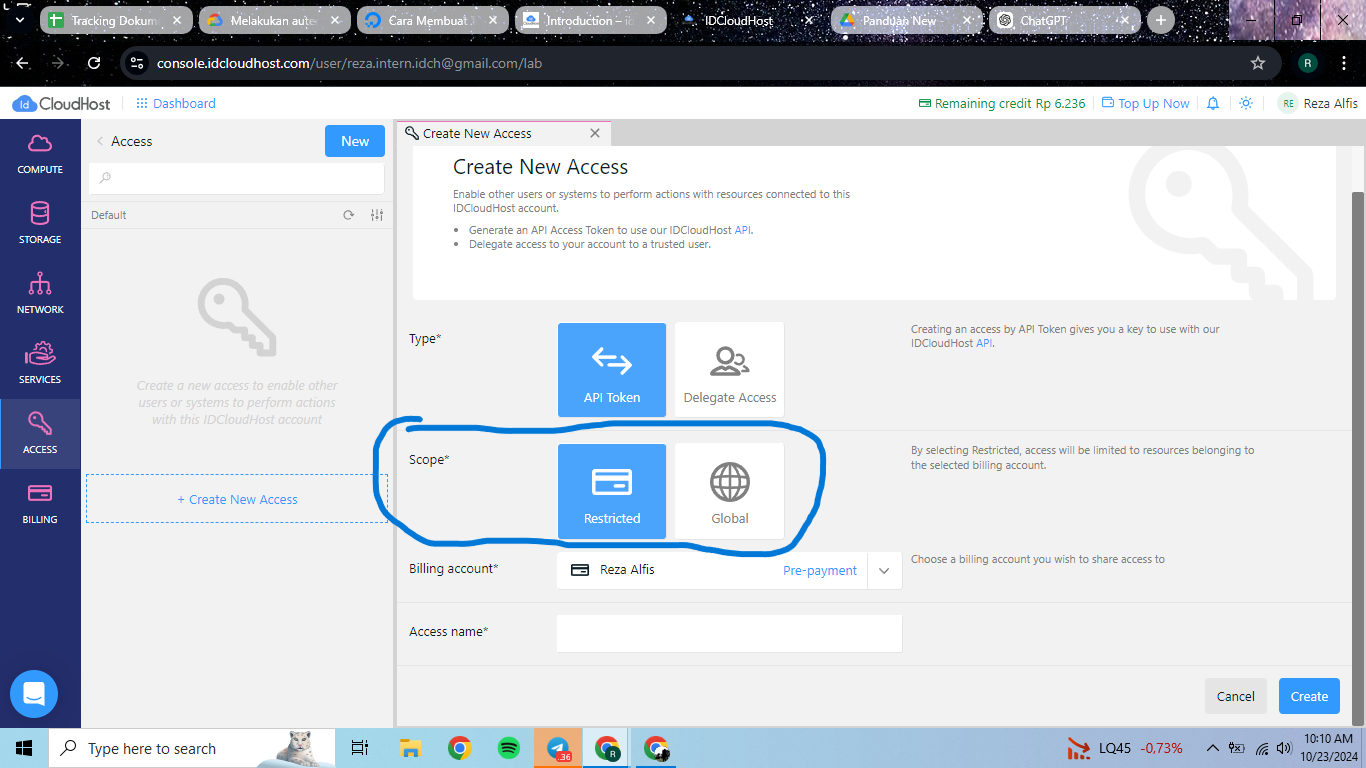The width and height of the screenshot is (1366, 768).
Task: Open the Billing section in sidebar
Action: 40,504
